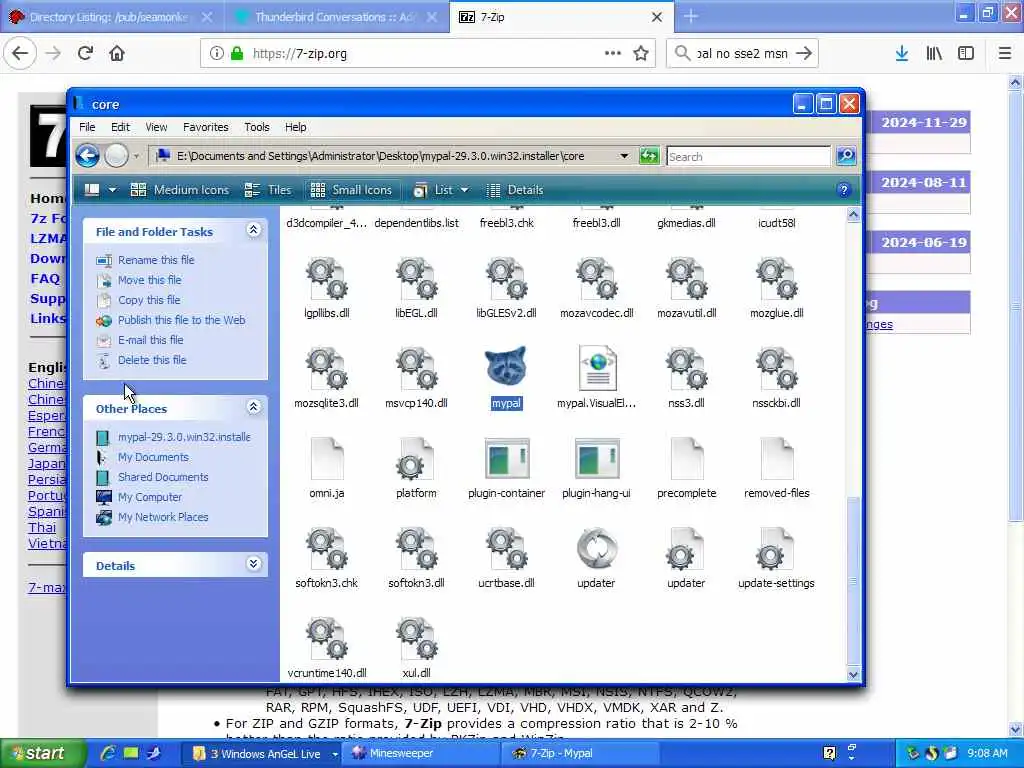Select the mozglue.dll file icon
This screenshot has height=768, width=1024.
(x=776, y=279)
